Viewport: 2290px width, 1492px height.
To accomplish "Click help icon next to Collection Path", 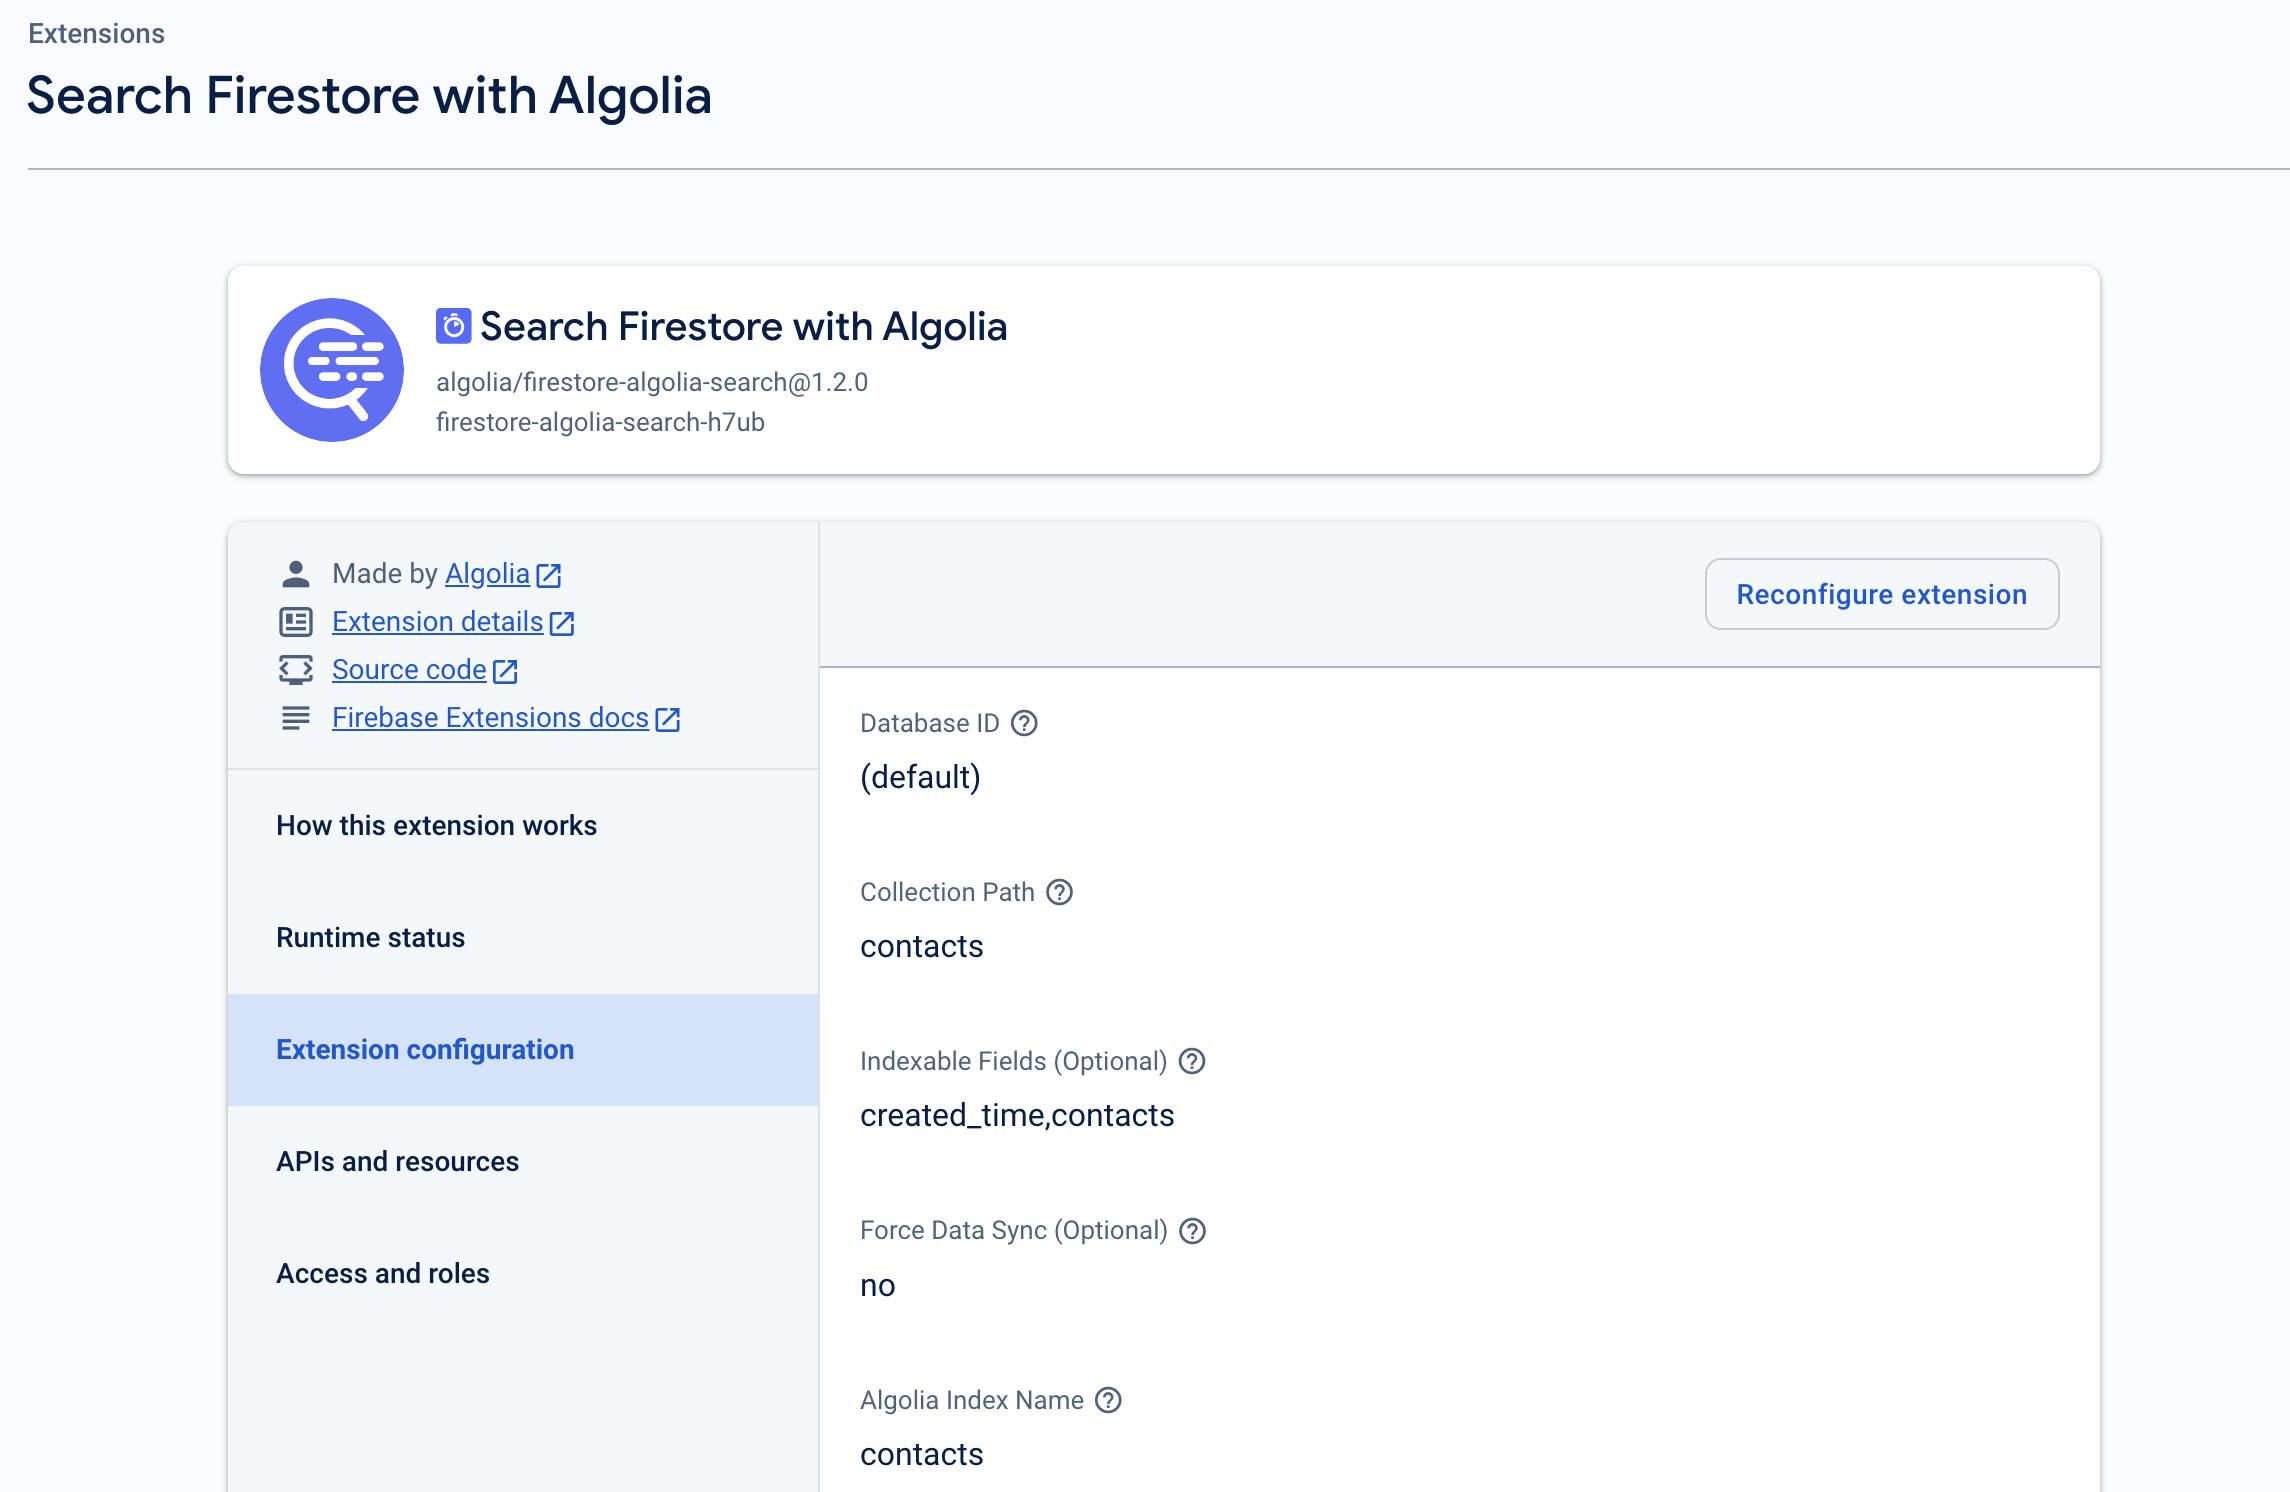I will (1059, 892).
